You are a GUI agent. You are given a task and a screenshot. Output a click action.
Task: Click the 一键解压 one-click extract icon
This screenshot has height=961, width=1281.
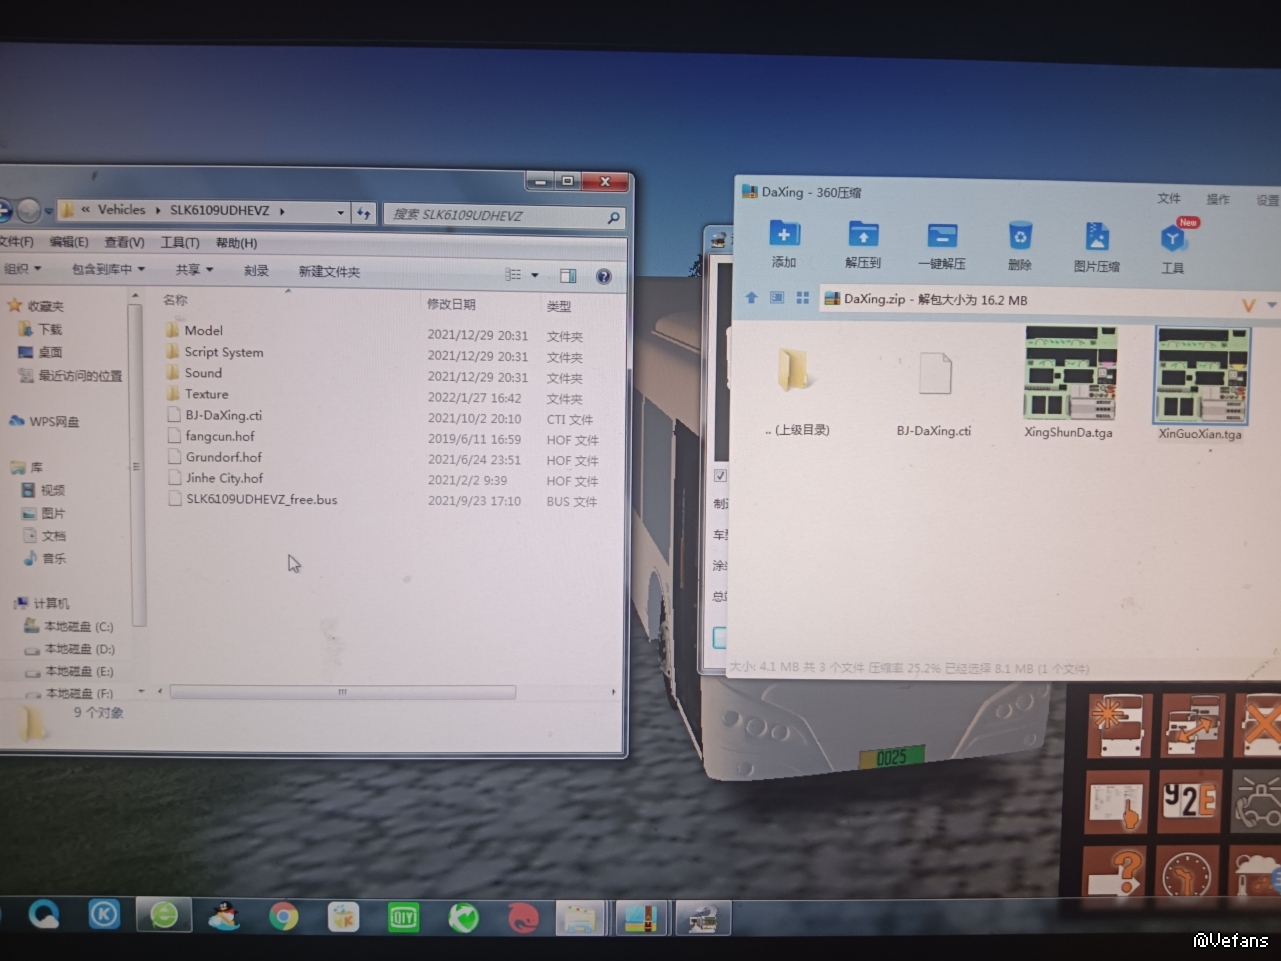(941, 237)
